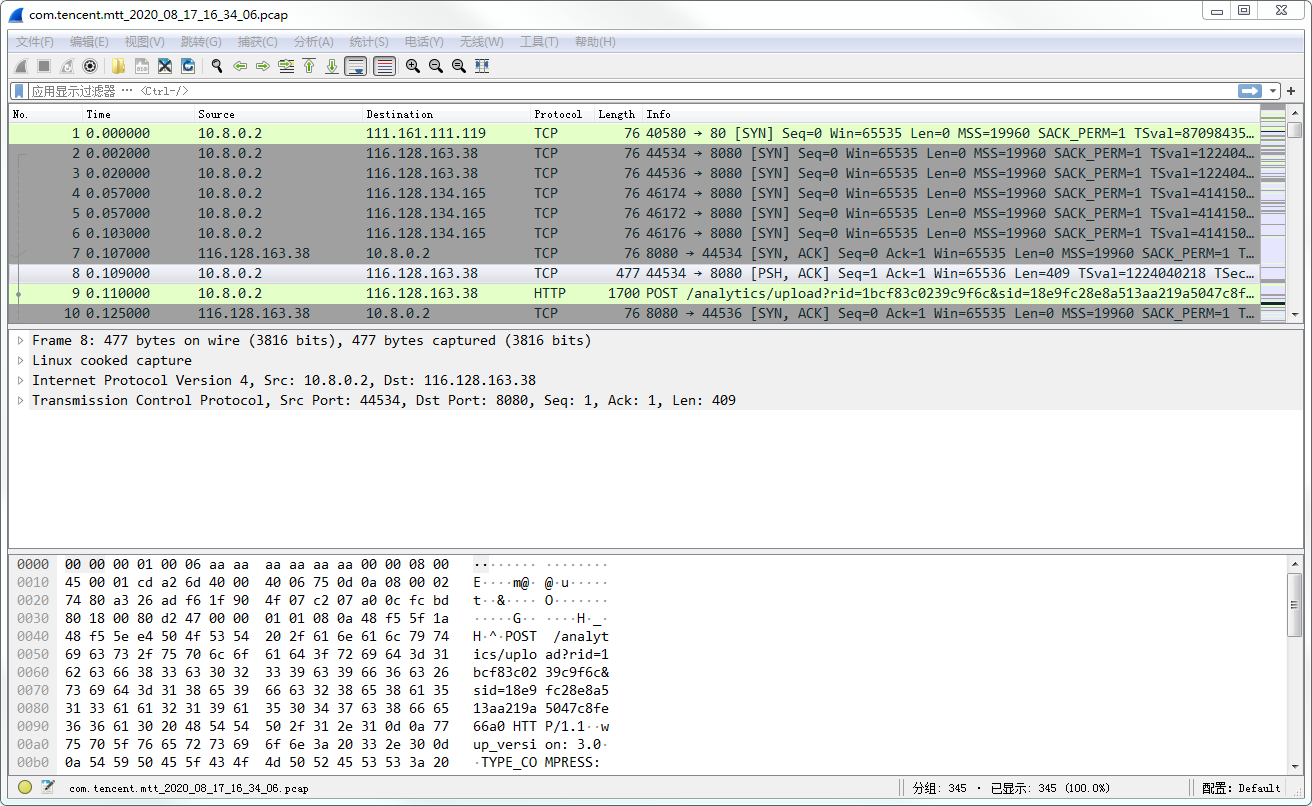Apply display filter arrow button
Viewport: 1312px width, 806px height.
click(1250, 91)
